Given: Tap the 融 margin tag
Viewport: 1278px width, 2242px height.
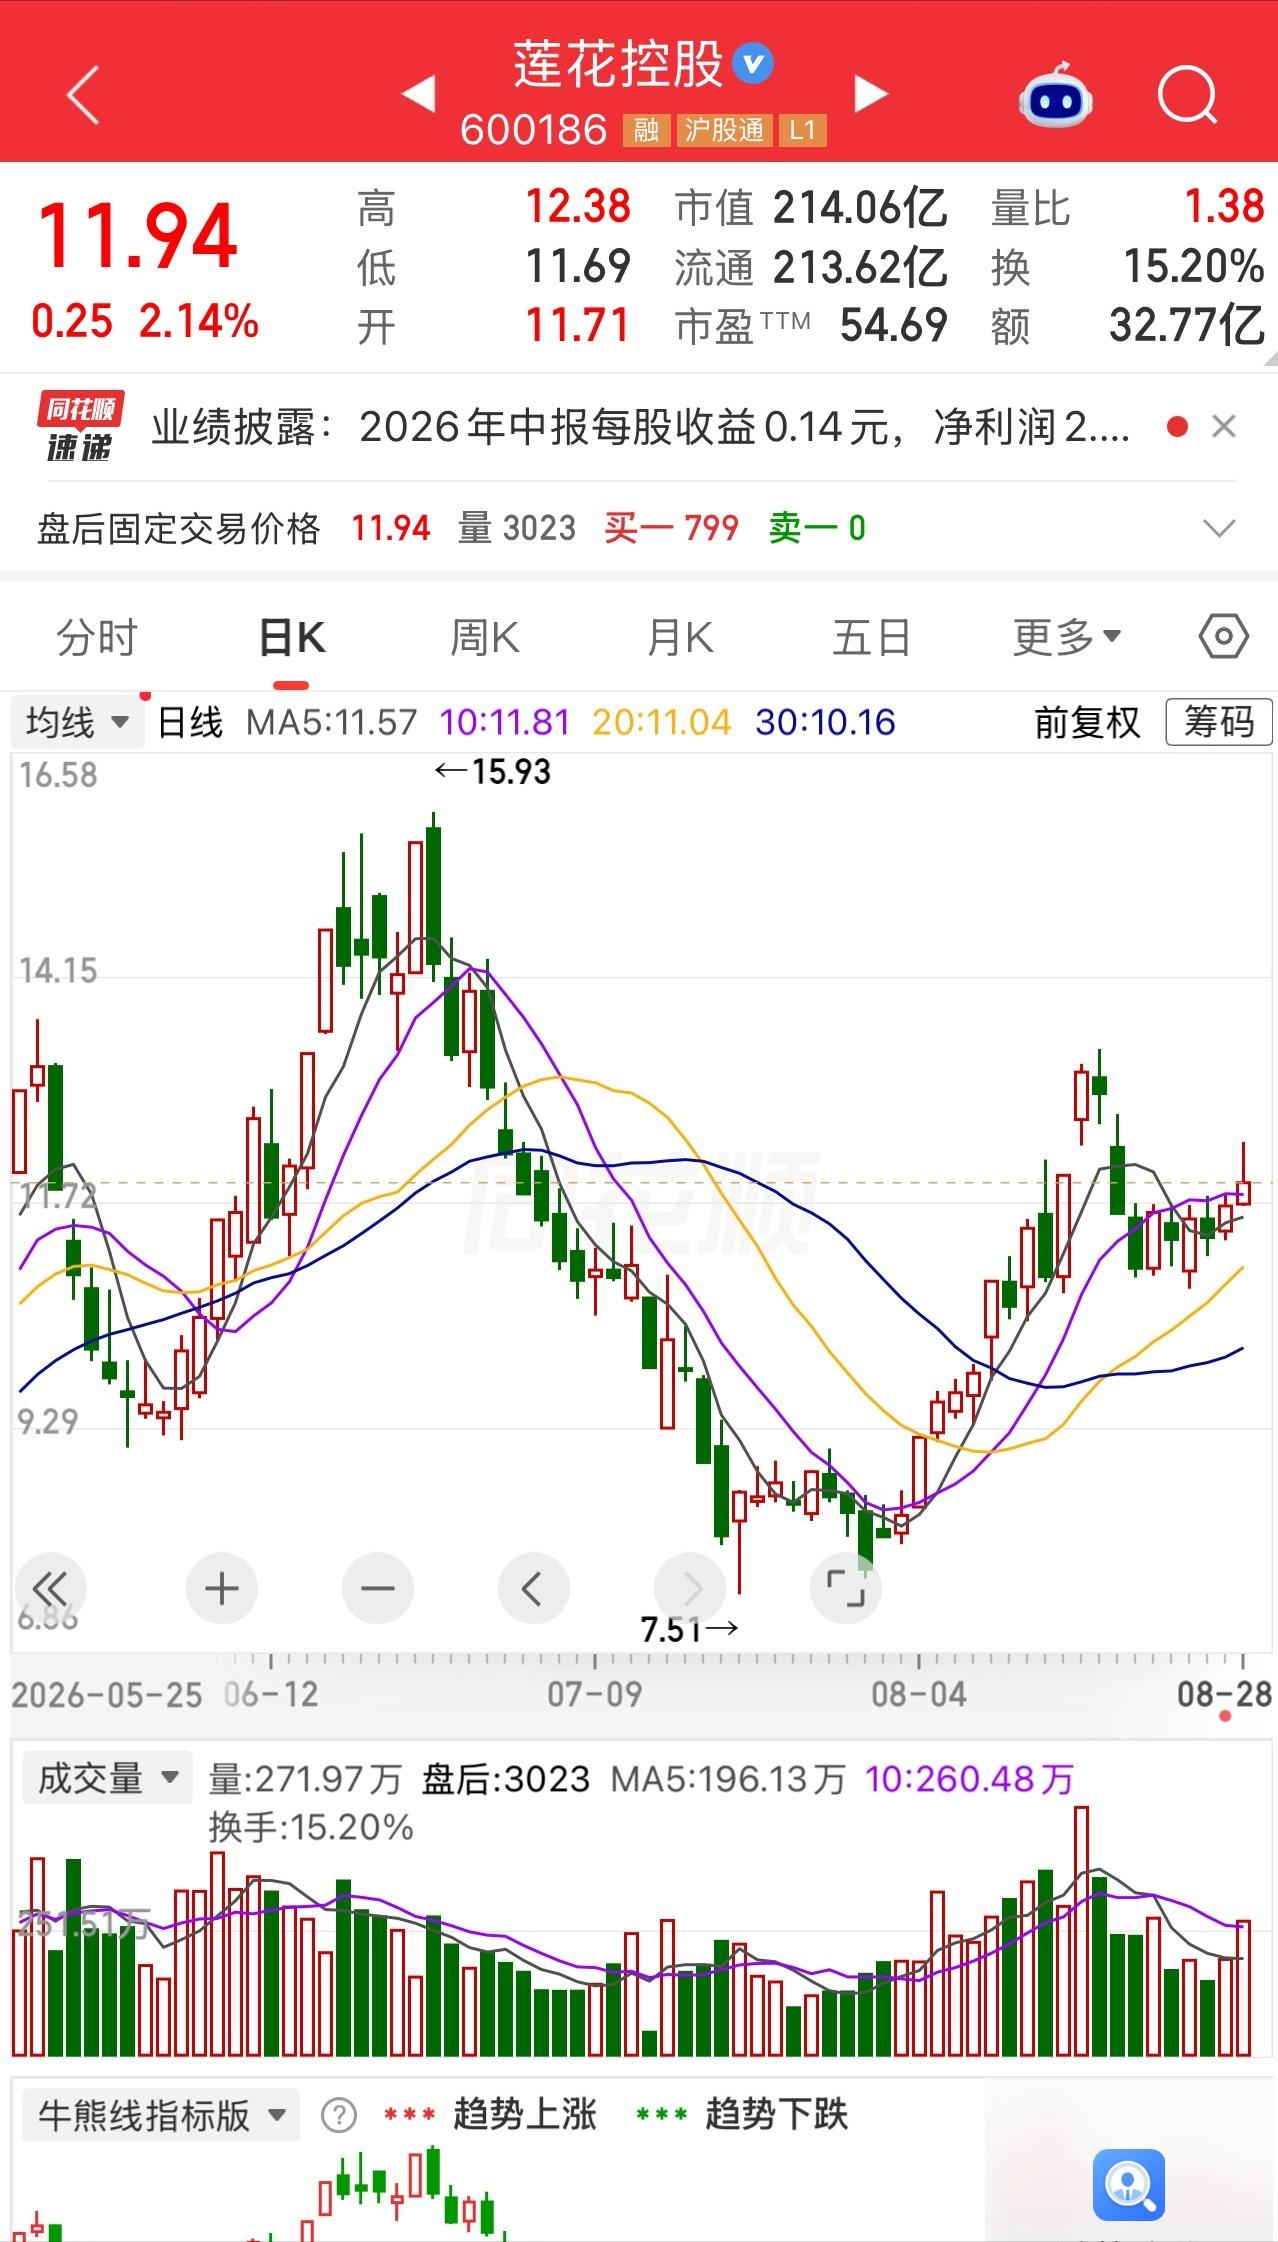Looking at the screenshot, I should (646, 130).
